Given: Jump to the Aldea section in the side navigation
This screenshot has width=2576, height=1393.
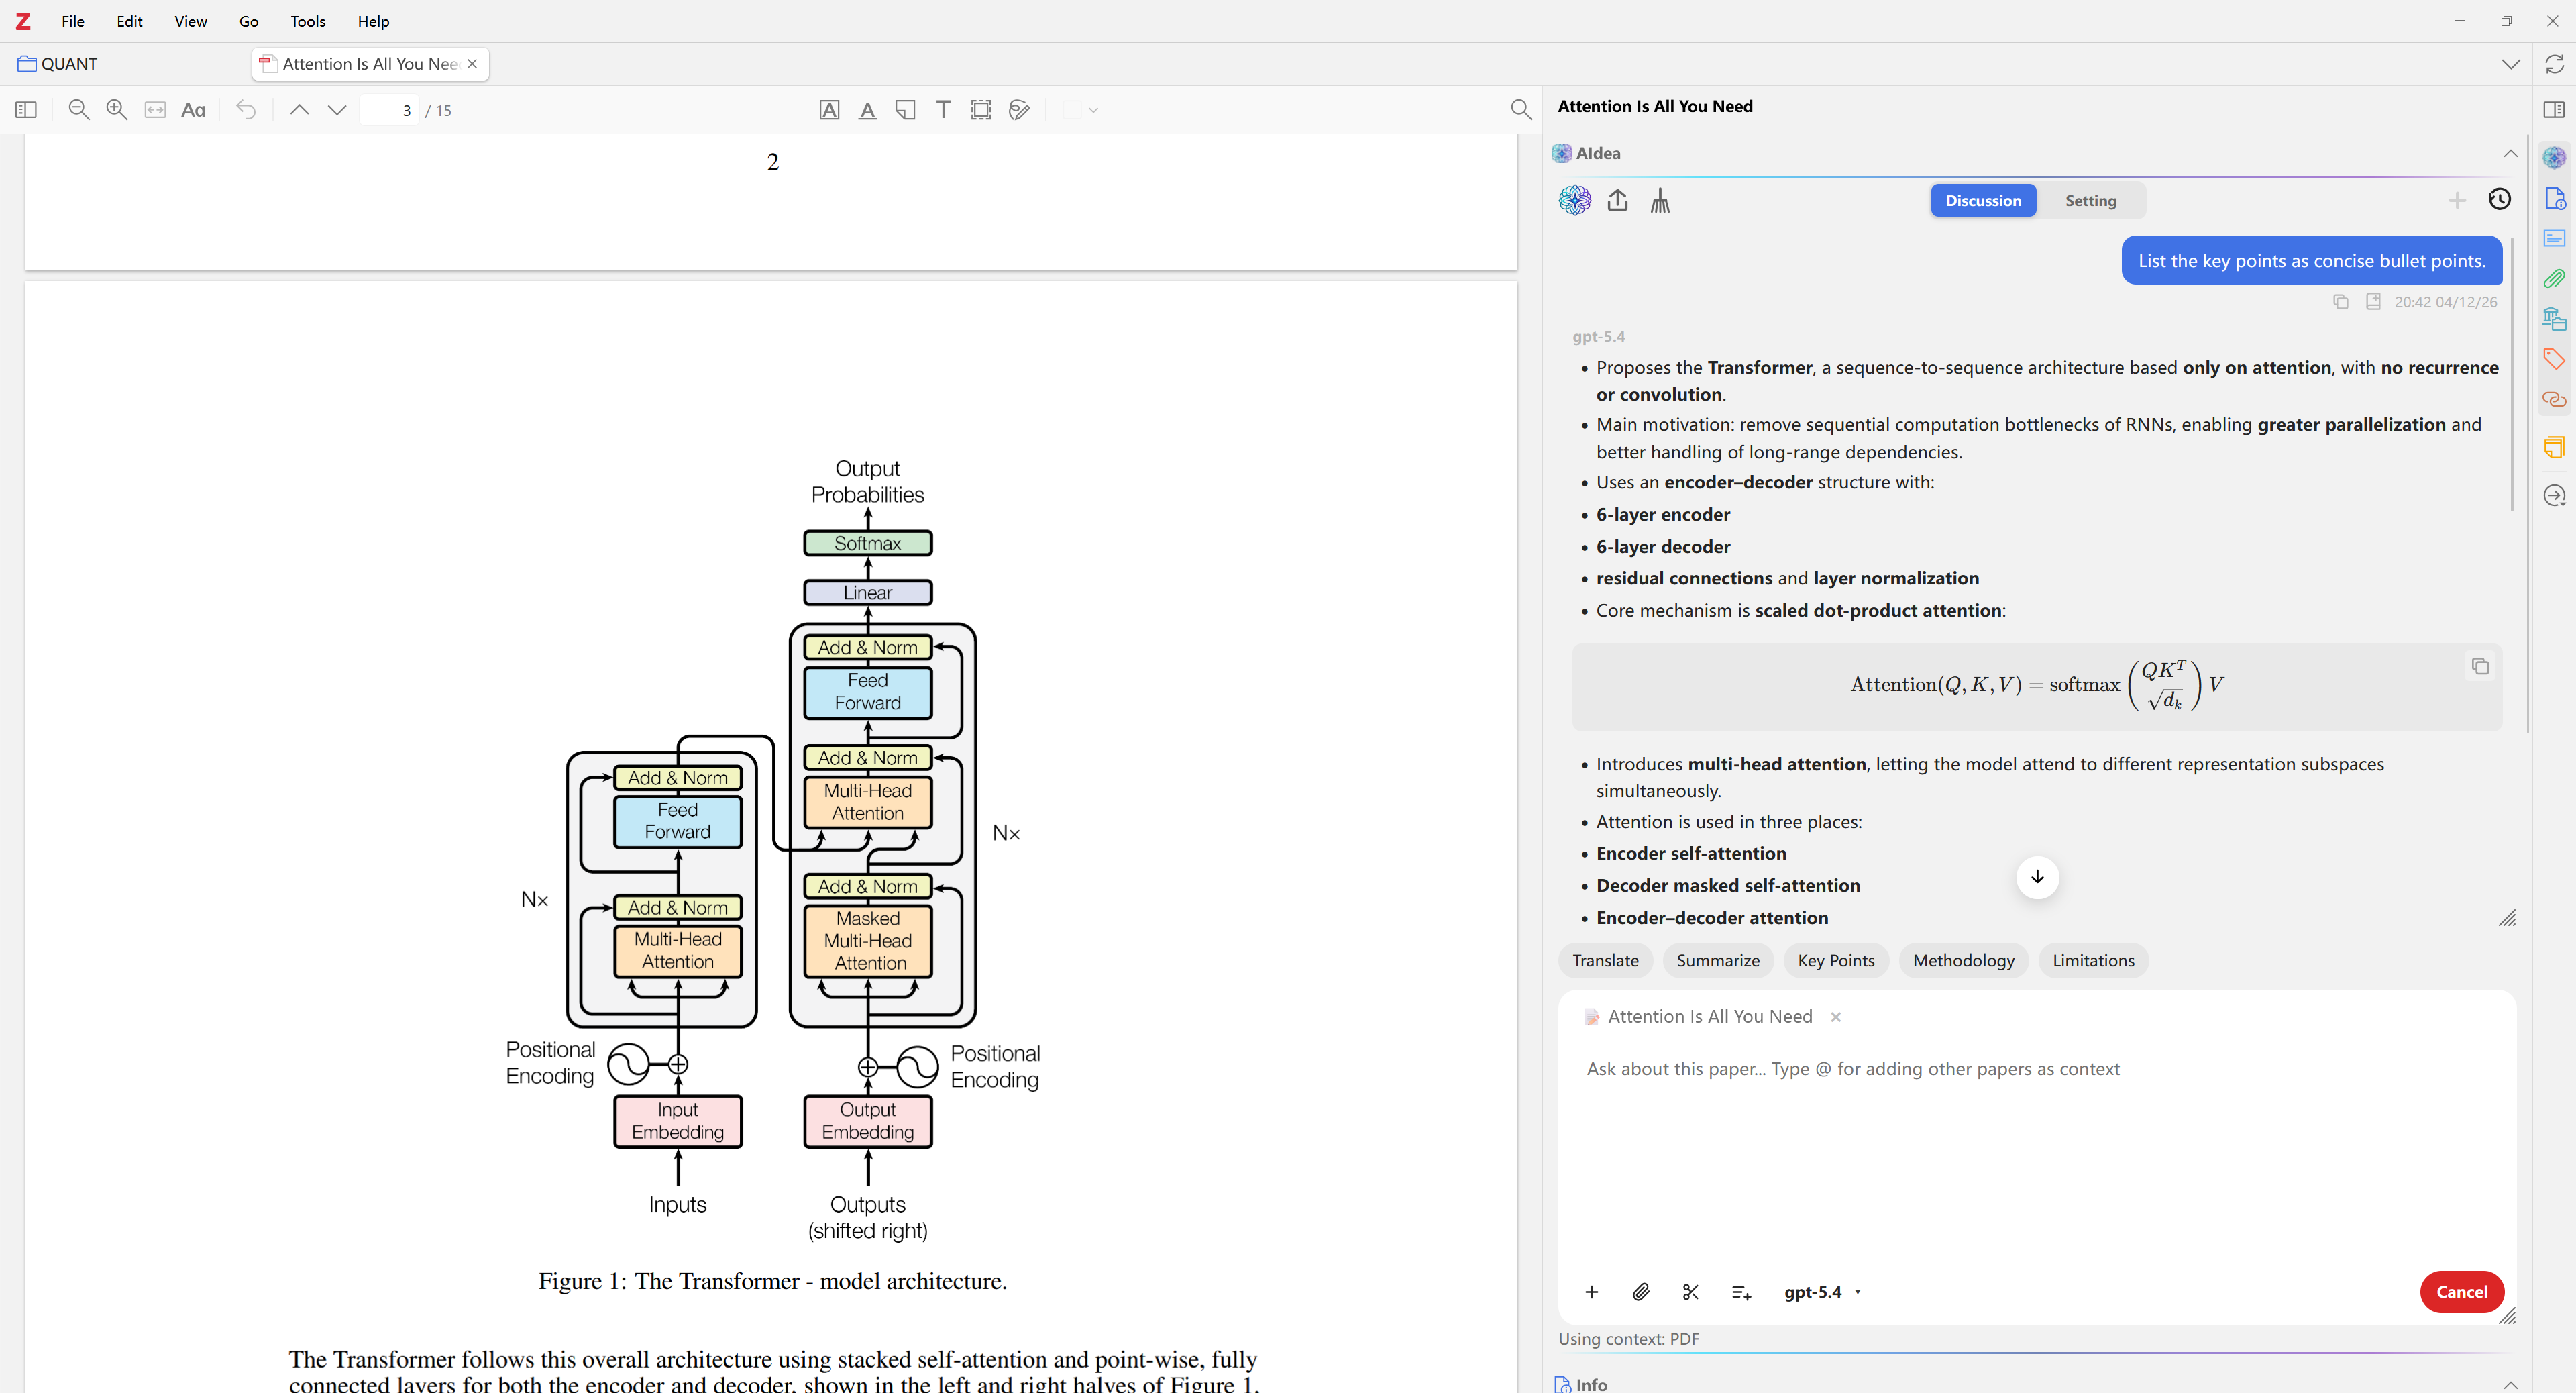Looking at the screenshot, I should (x=2554, y=158).
